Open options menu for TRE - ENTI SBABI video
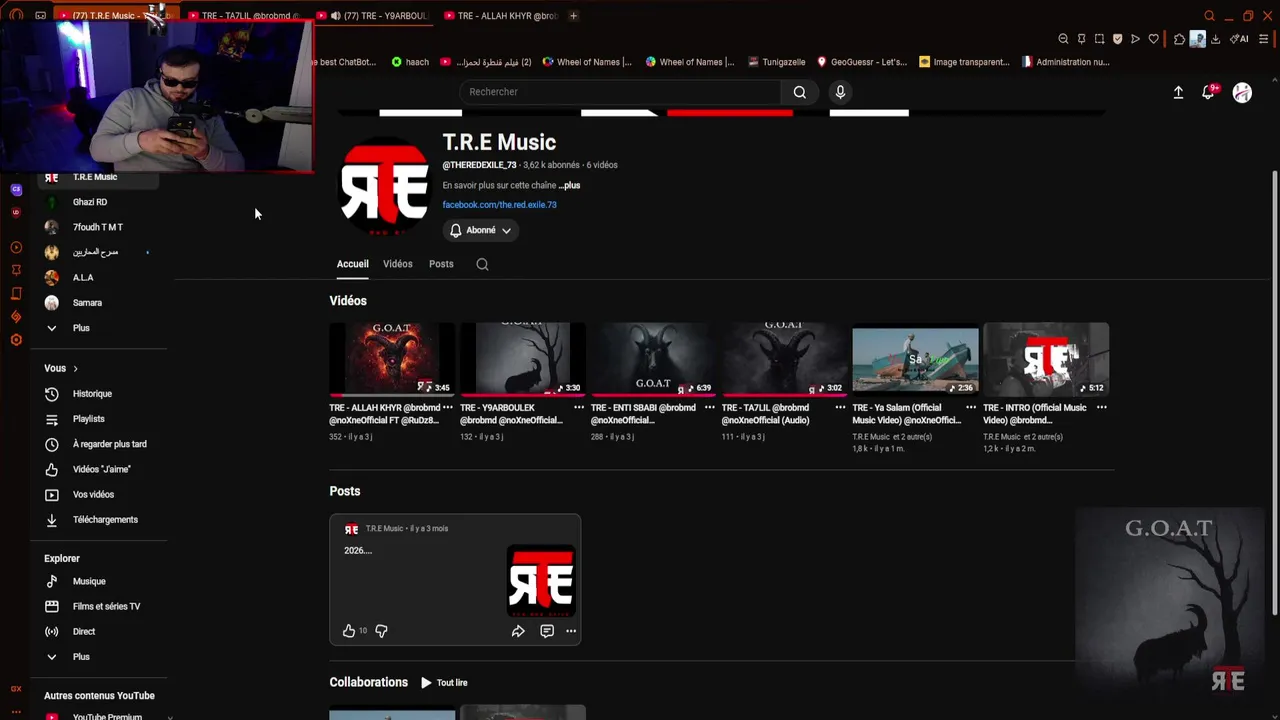1280x720 pixels. (x=709, y=408)
